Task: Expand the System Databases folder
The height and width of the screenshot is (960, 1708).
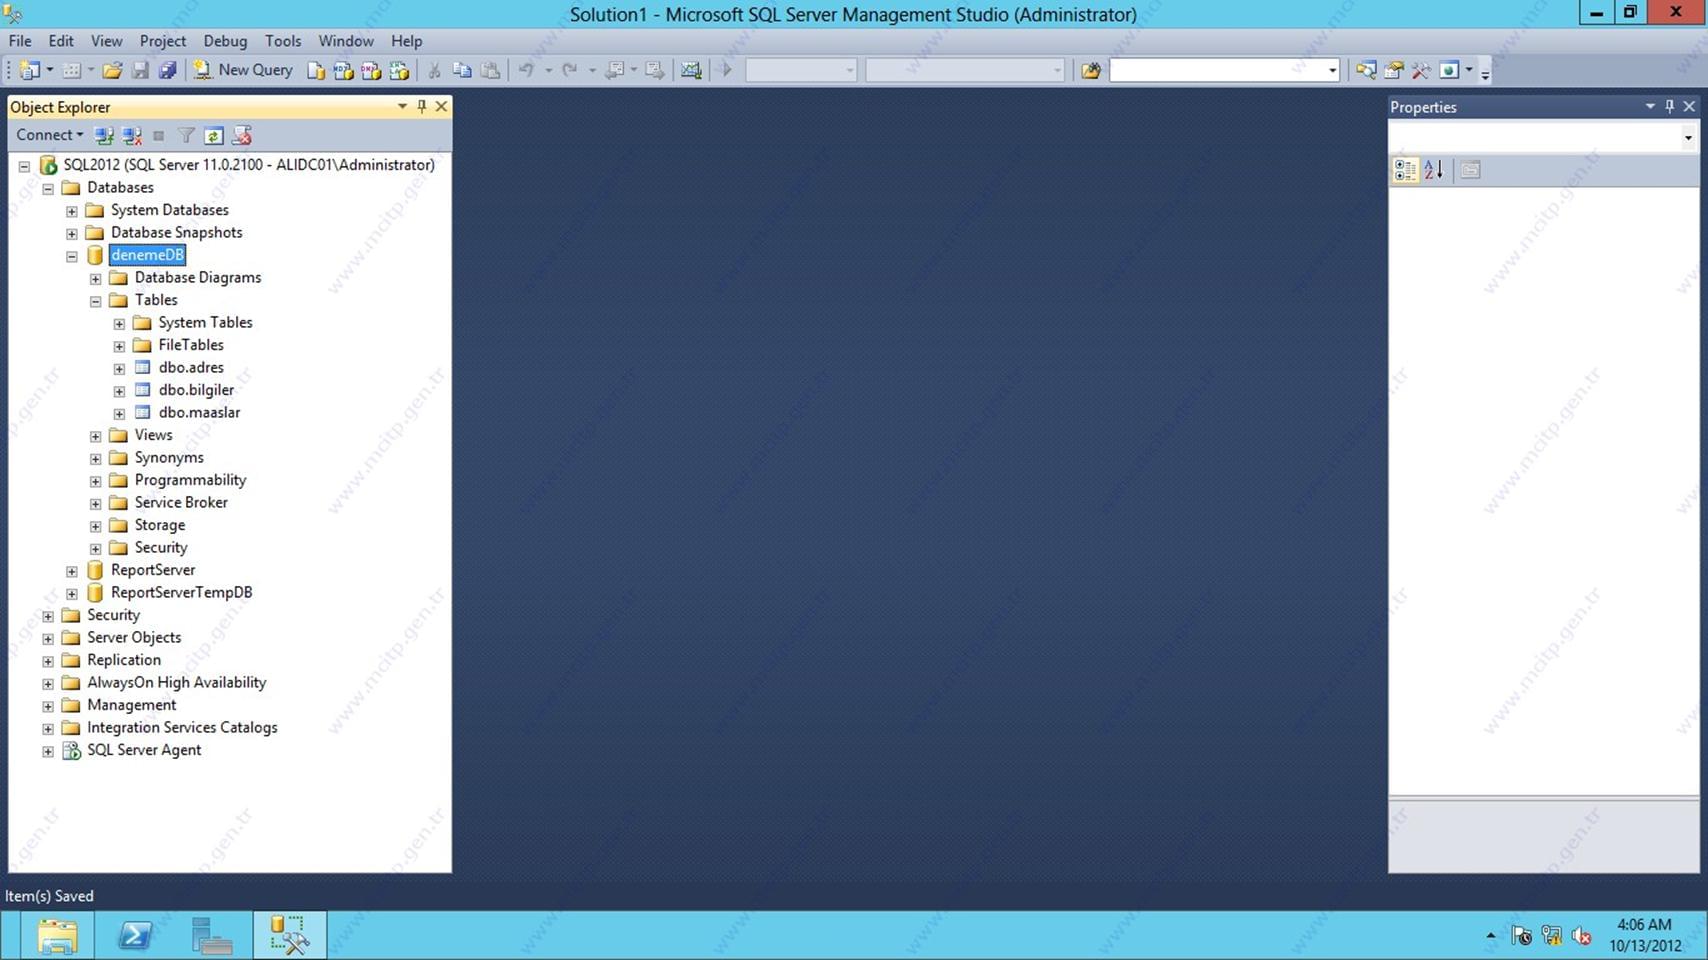Action: (x=72, y=211)
